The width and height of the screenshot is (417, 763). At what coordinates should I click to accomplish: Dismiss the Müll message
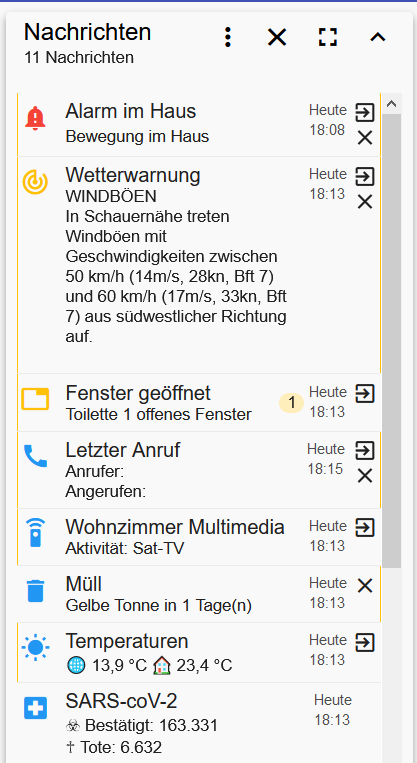coord(365,586)
